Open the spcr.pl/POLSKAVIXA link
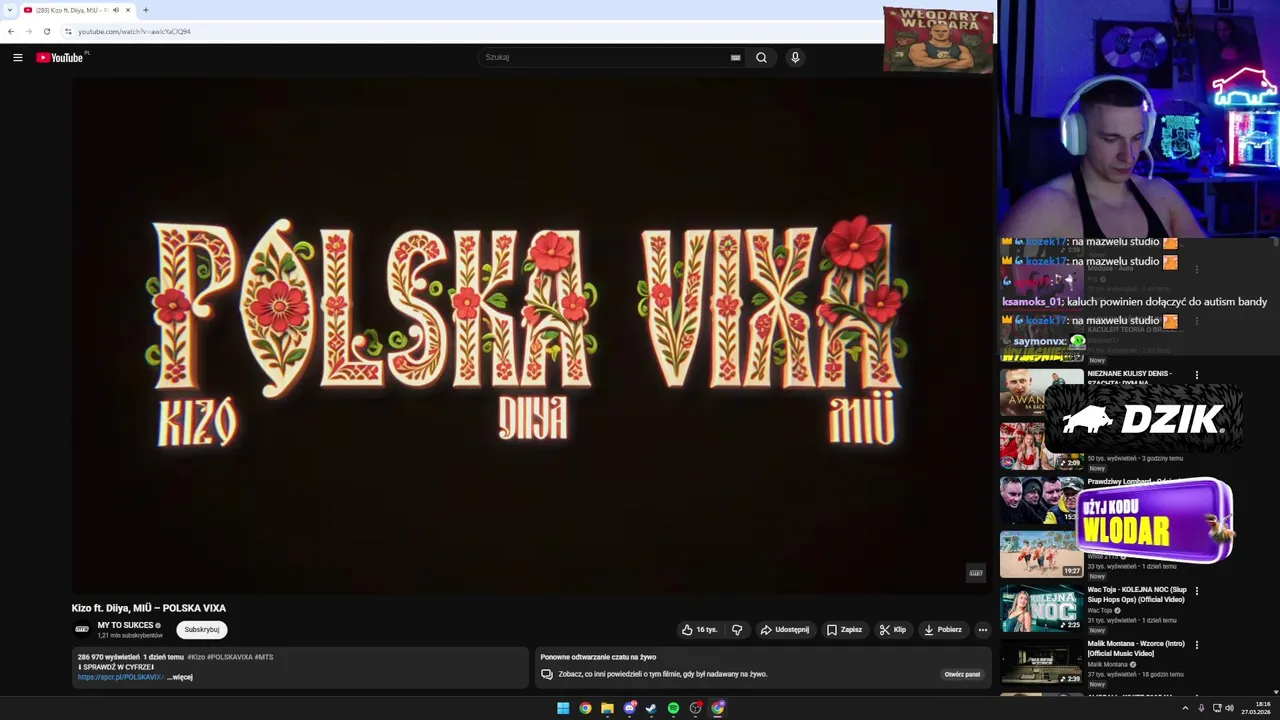Screen dimensions: 1280x720 pyautogui.click(x=120, y=677)
